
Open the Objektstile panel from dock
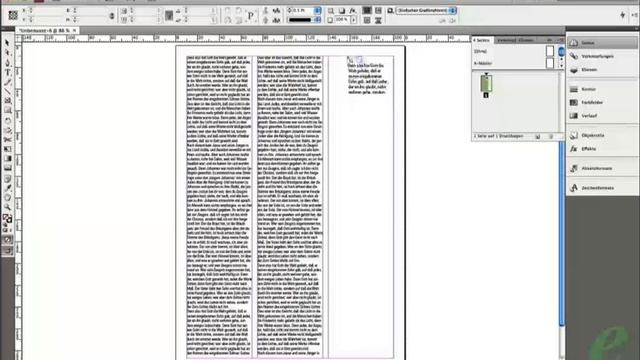click(602, 135)
